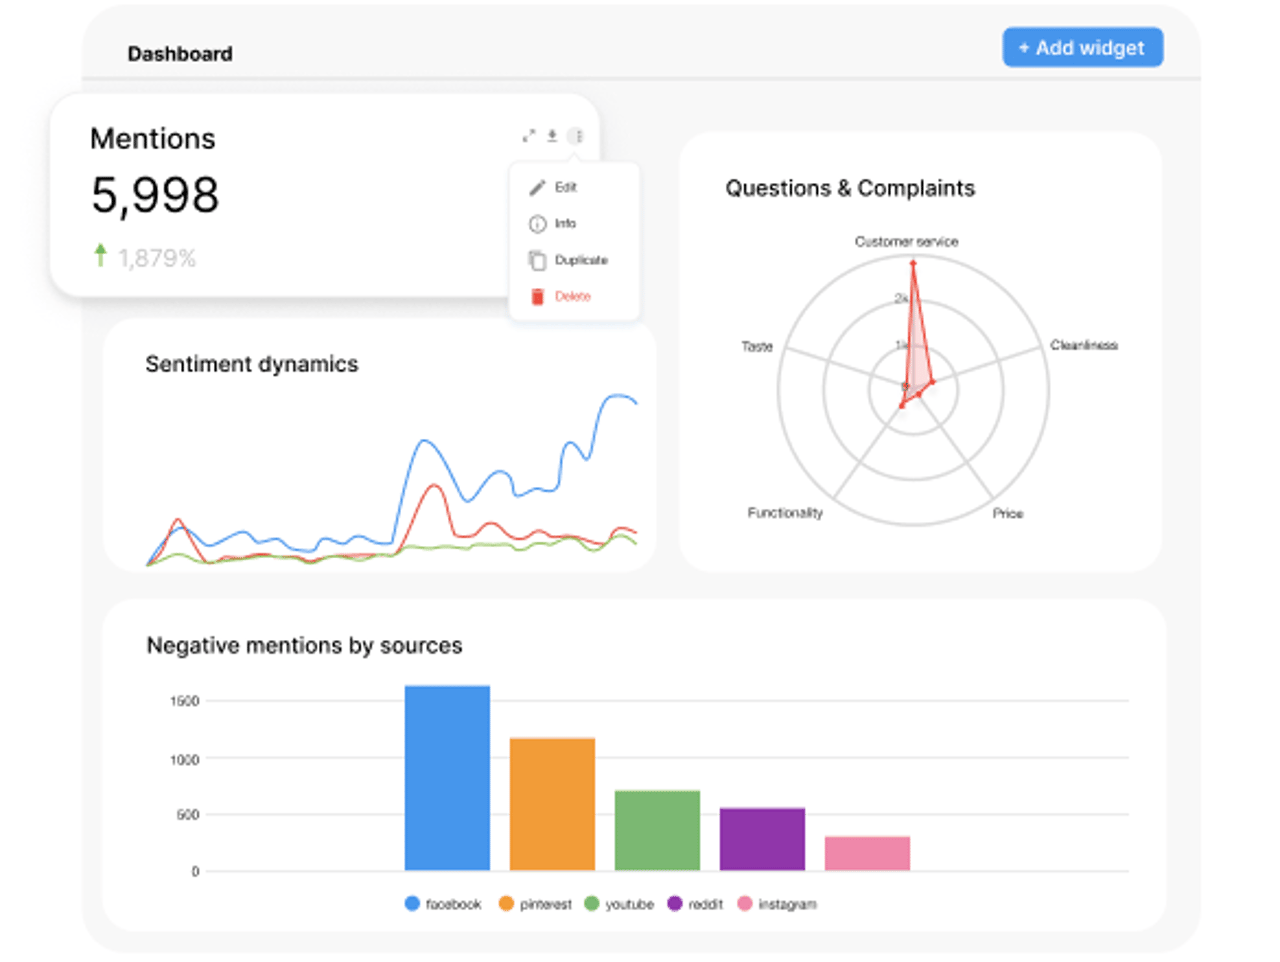Click the download icon on the Mentions widget

[x=550, y=134]
